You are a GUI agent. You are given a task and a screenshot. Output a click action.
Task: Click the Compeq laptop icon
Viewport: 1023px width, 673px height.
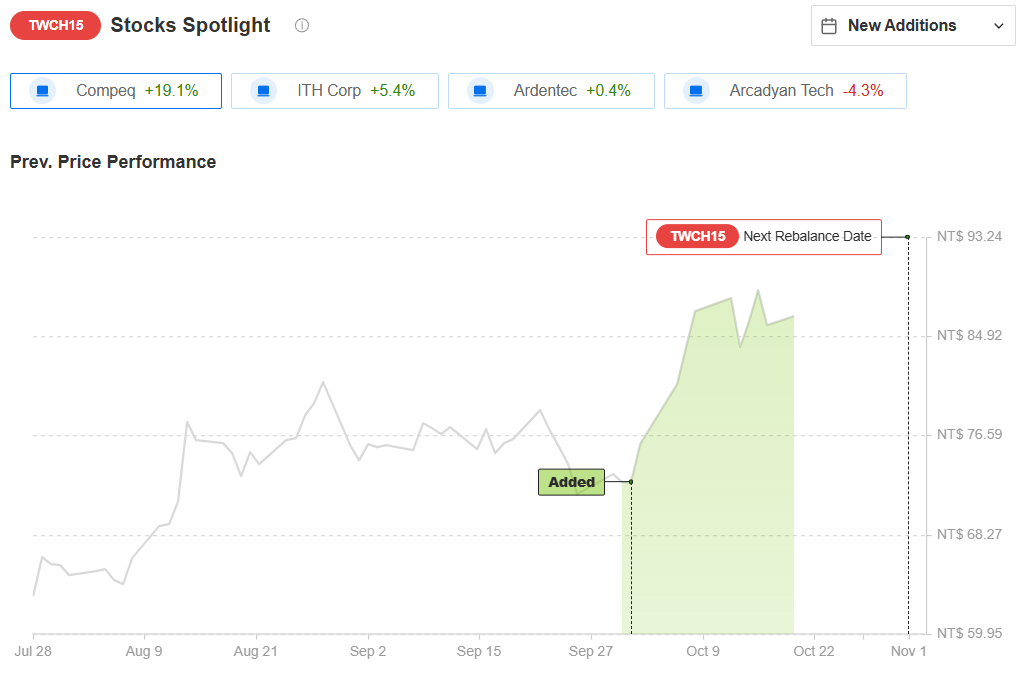point(42,91)
